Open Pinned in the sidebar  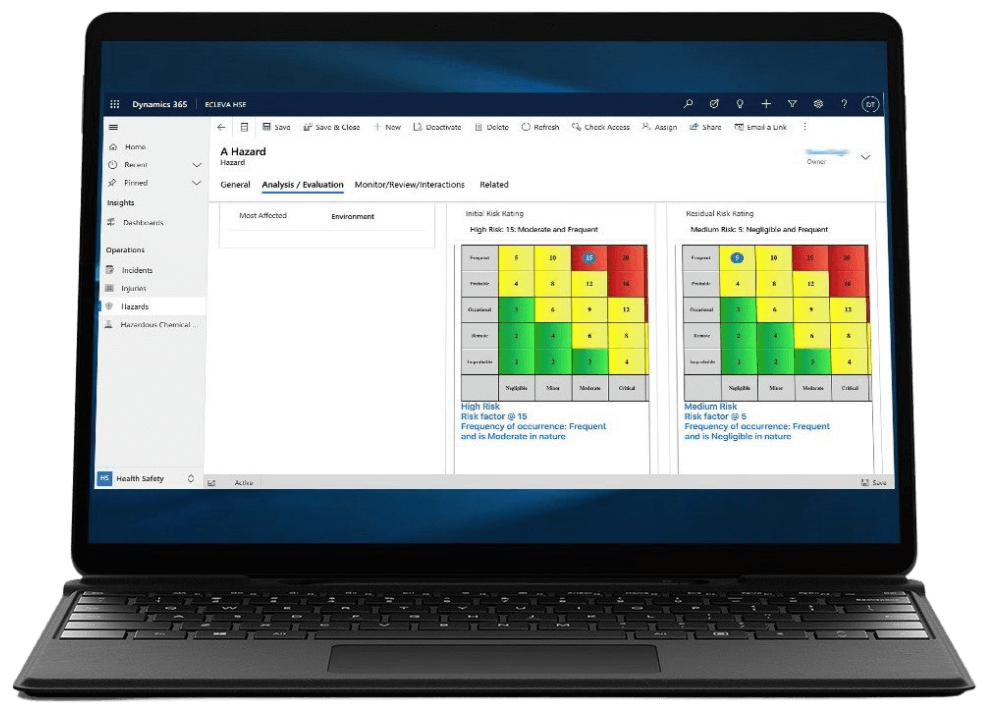[136, 183]
